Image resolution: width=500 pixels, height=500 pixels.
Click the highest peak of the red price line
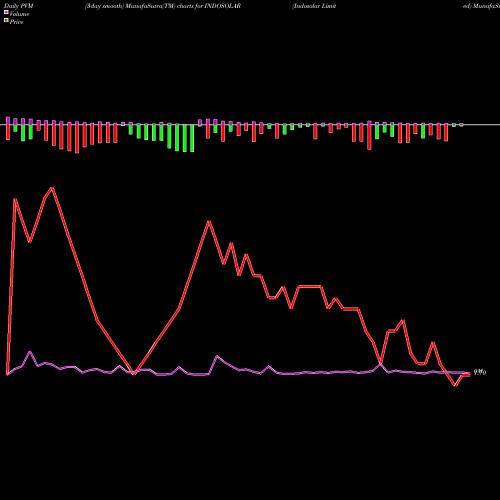pos(52,188)
